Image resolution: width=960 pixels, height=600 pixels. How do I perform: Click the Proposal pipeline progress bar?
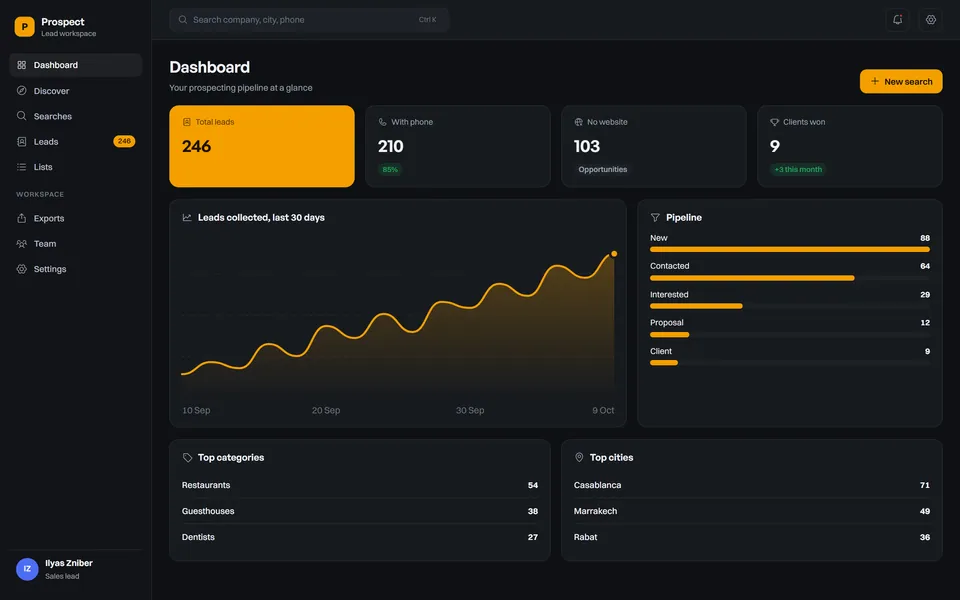click(x=790, y=334)
